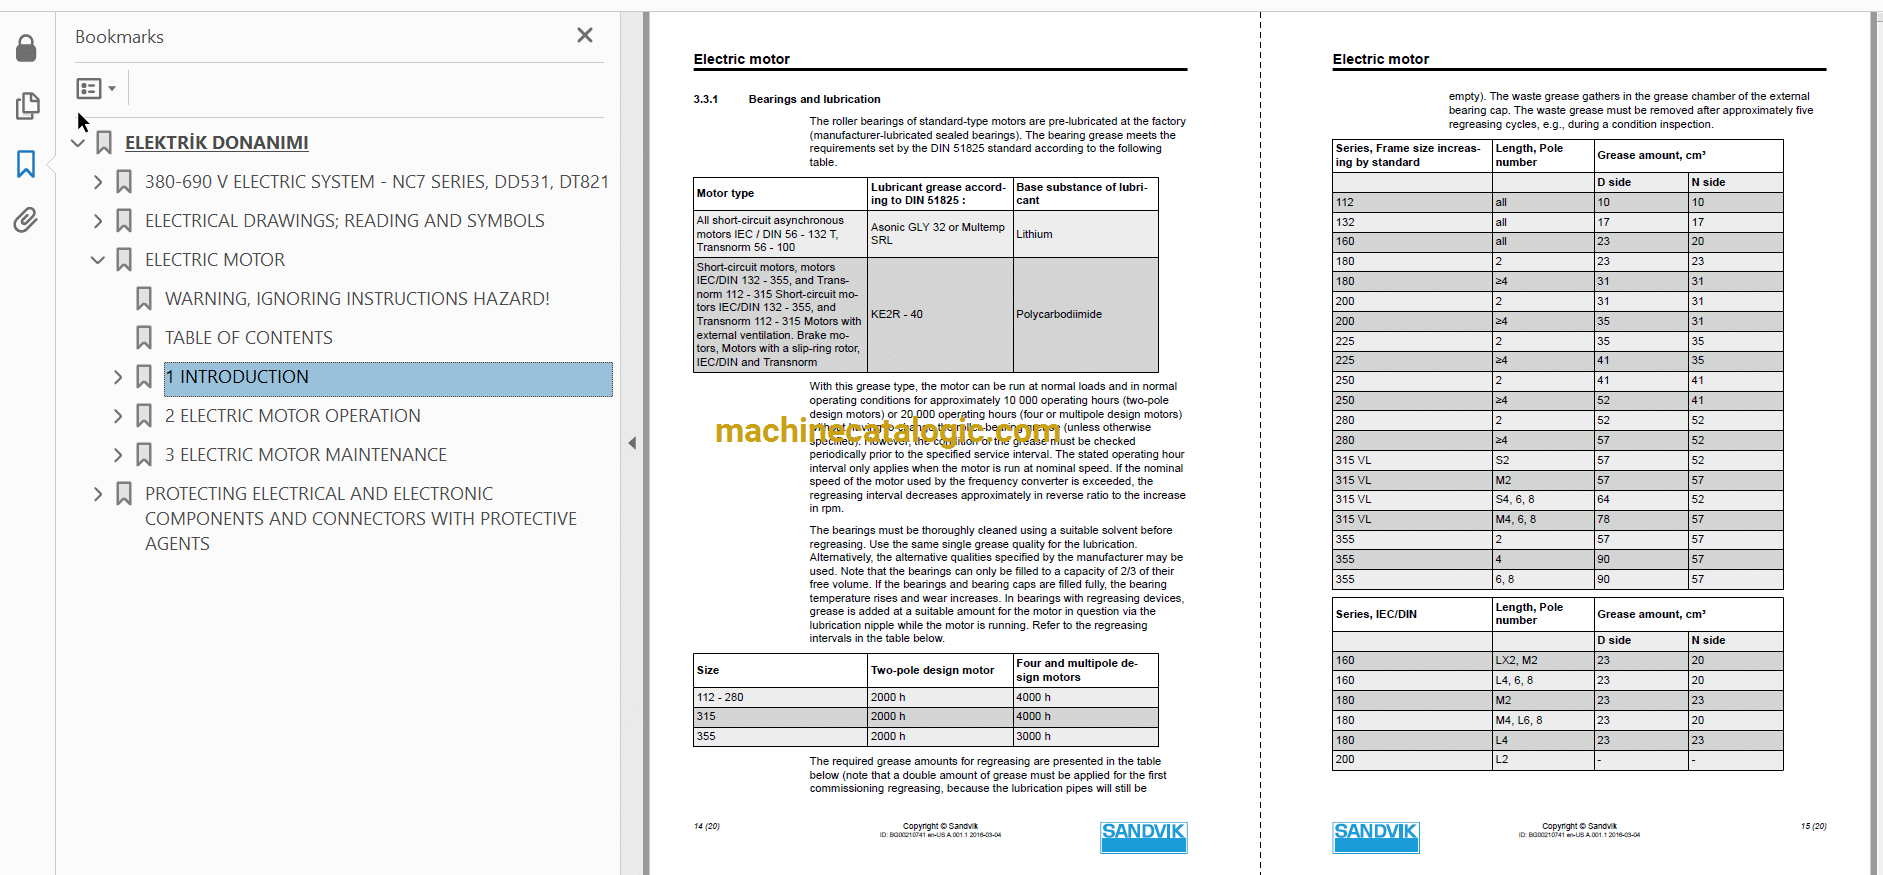Open WARNING, IGNORING INSTRUCTIONS HAZARD! bookmark
This screenshot has height=875, width=1883.
[357, 299]
